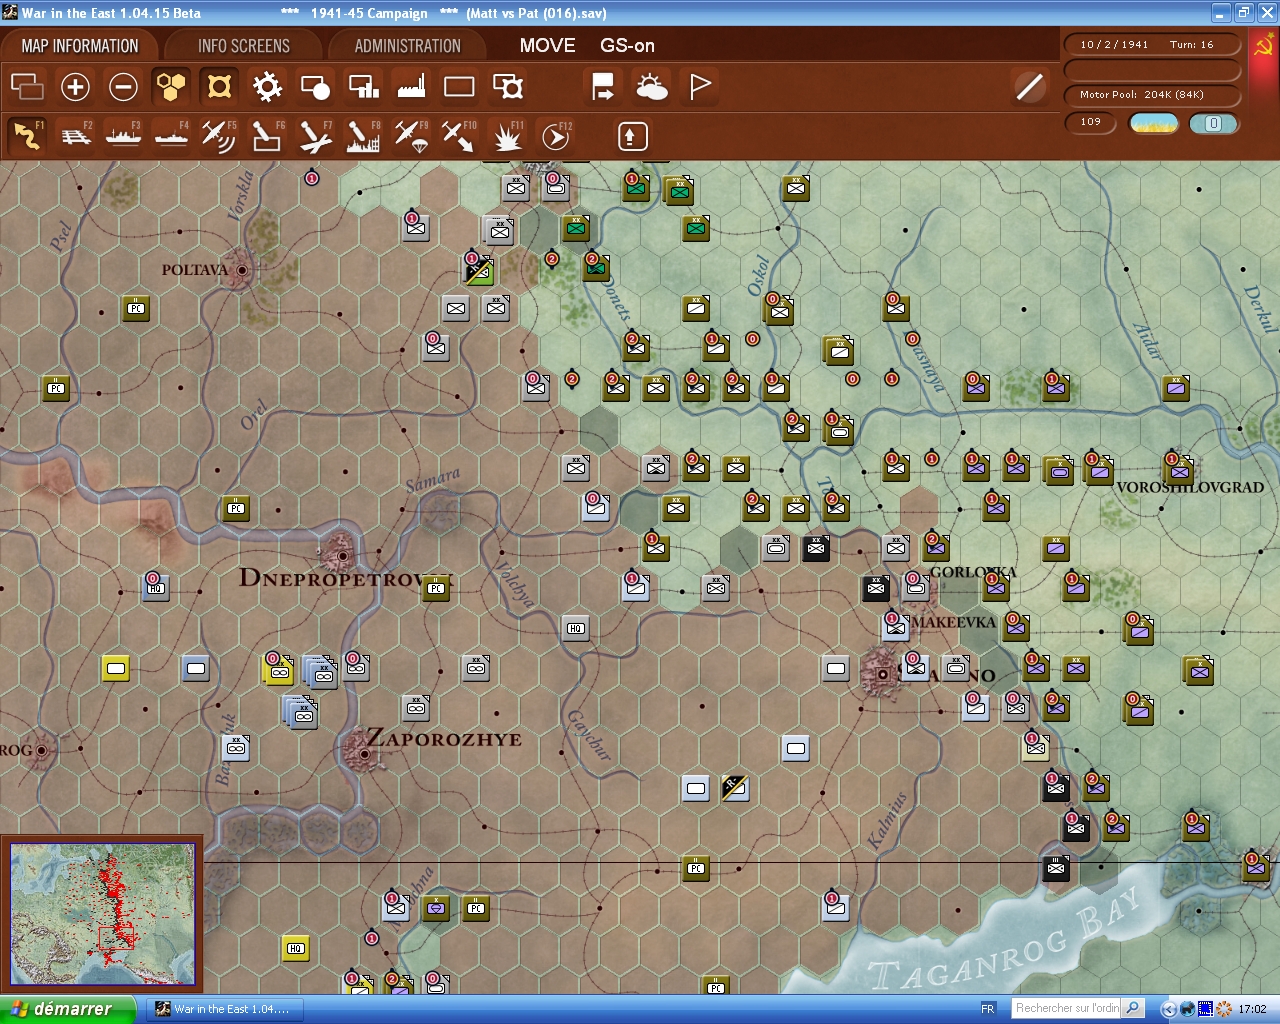Select the MAKEEVKA city label
The image size is (1280, 1024).
954,622
